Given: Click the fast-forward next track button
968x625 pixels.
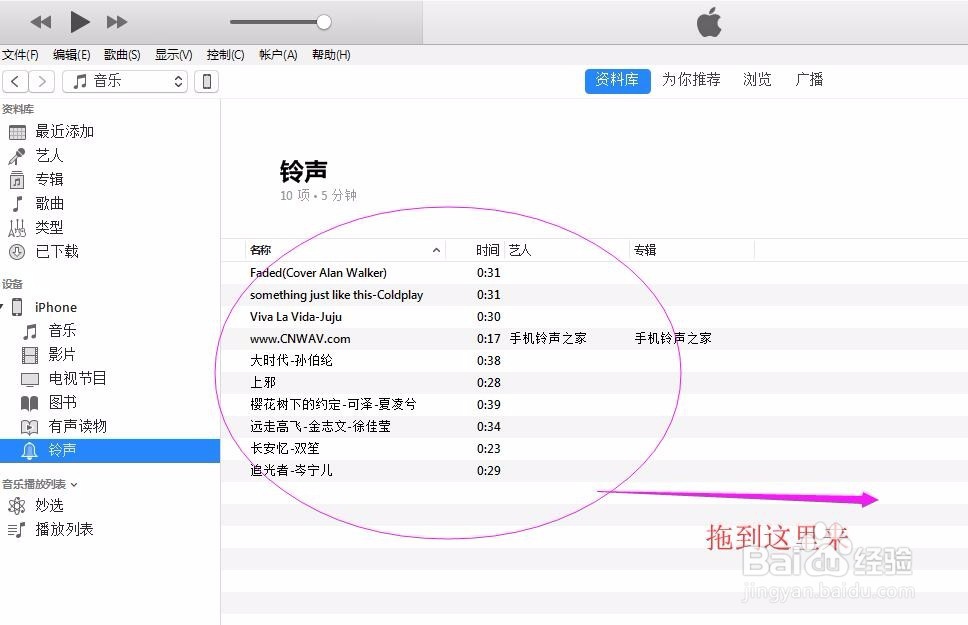Looking at the screenshot, I should point(117,22).
